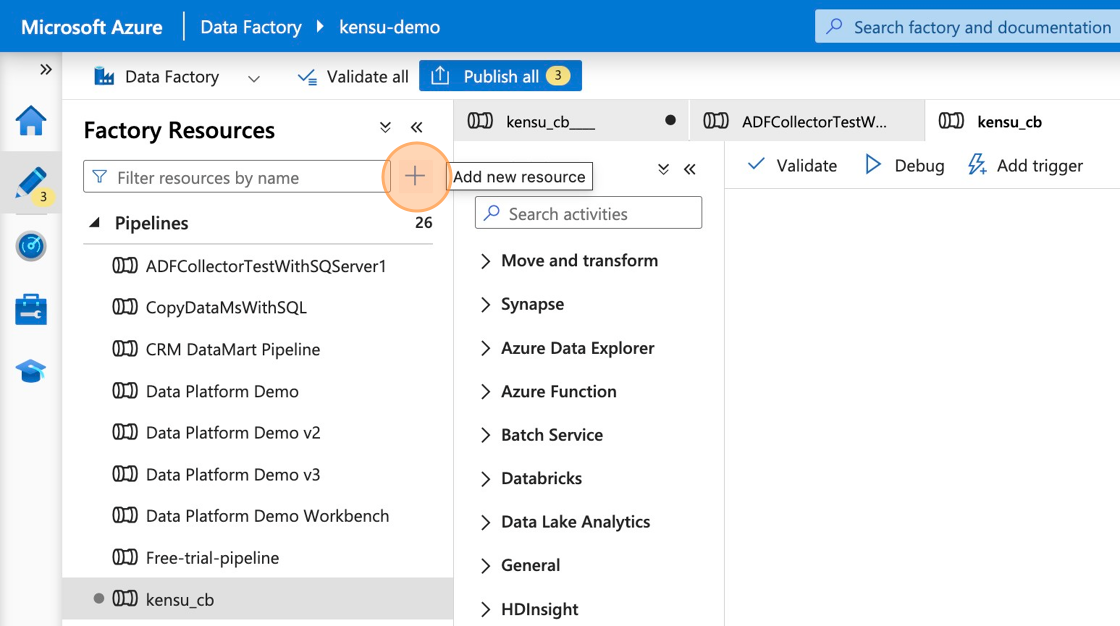
Task: Collapse the Activities pane with double left arrow
Action: 689,169
